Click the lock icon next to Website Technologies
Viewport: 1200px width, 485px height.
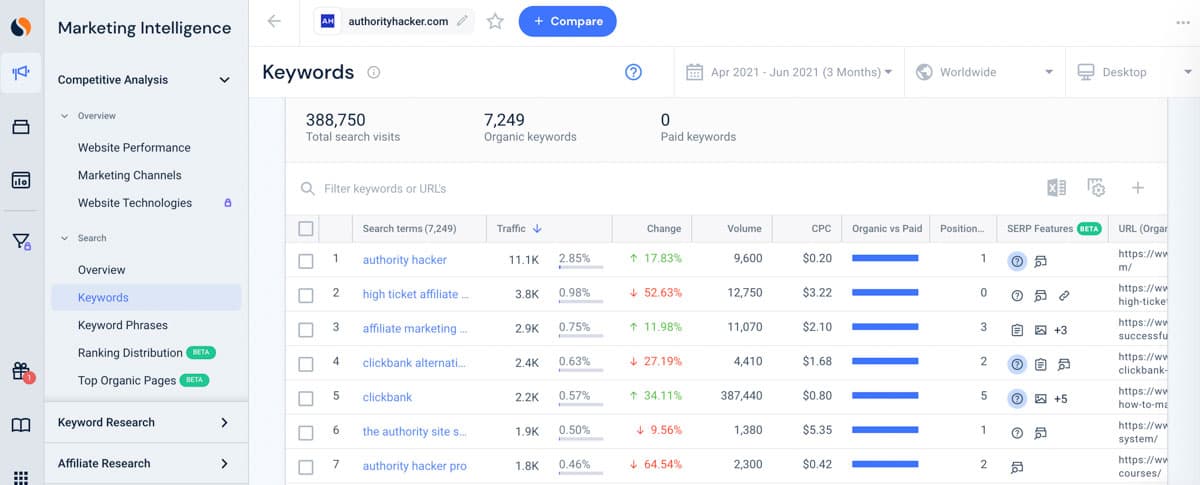228,203
